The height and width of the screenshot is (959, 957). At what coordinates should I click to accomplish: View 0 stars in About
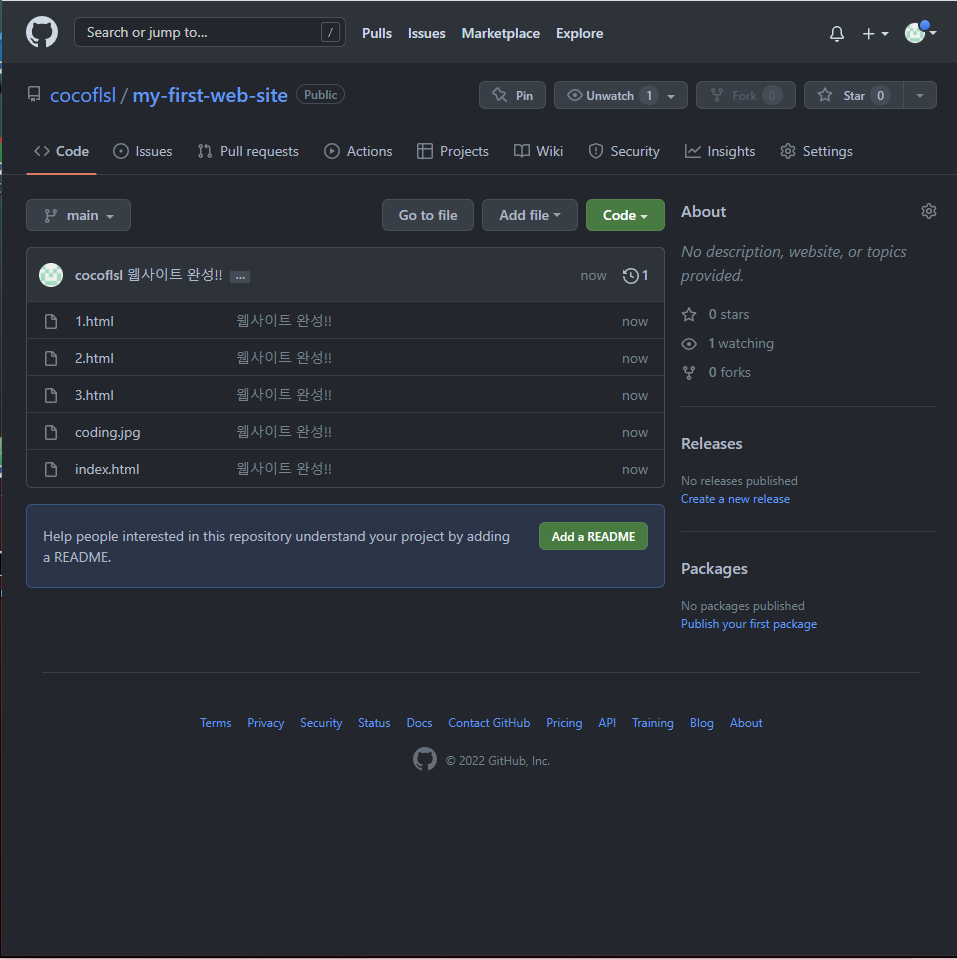(x=715, y=314)
